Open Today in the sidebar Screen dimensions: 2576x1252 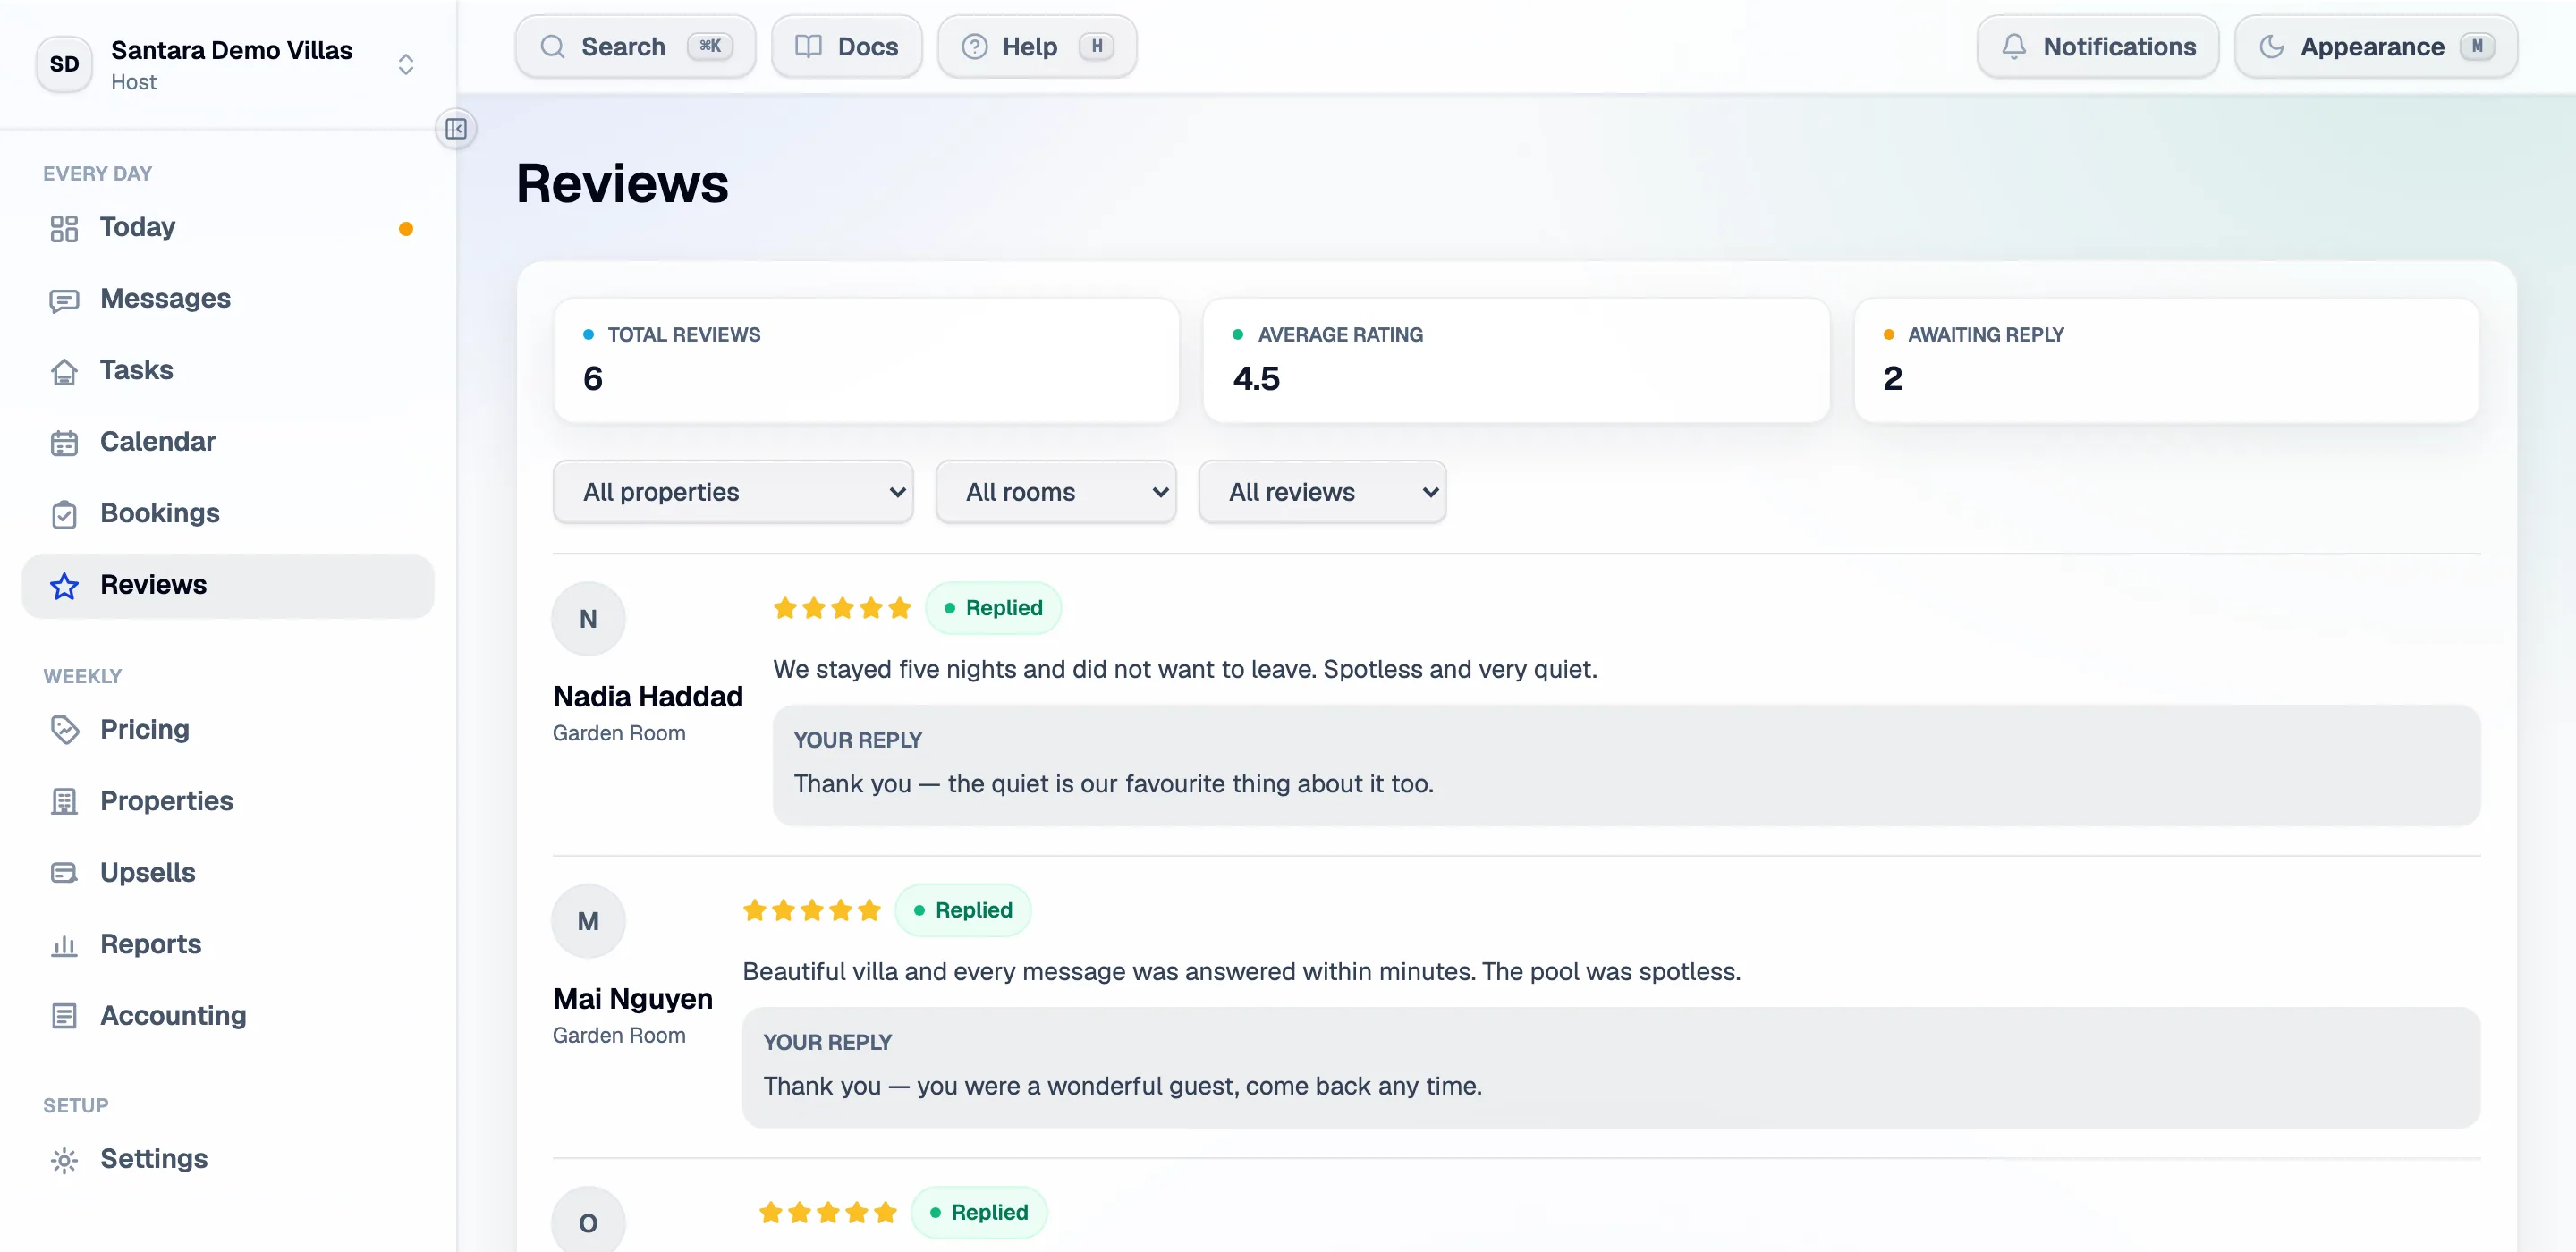228,228
